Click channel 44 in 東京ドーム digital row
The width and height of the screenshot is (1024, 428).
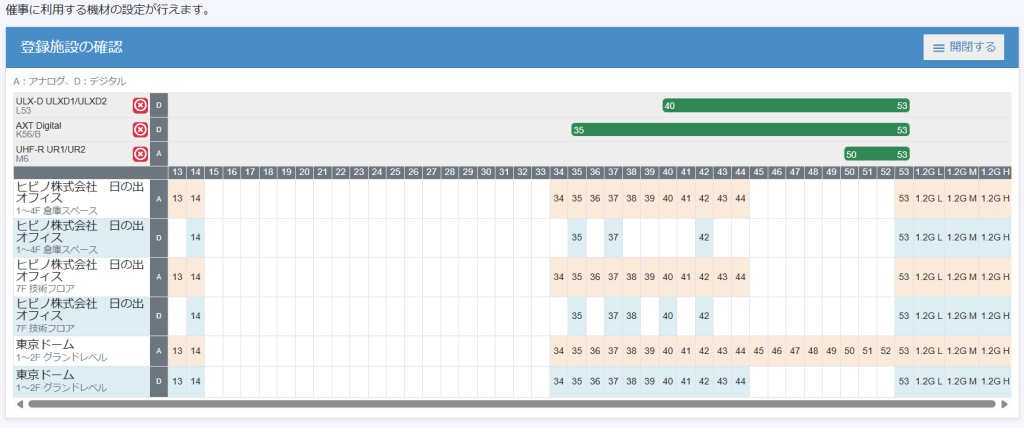coord(740,381)
